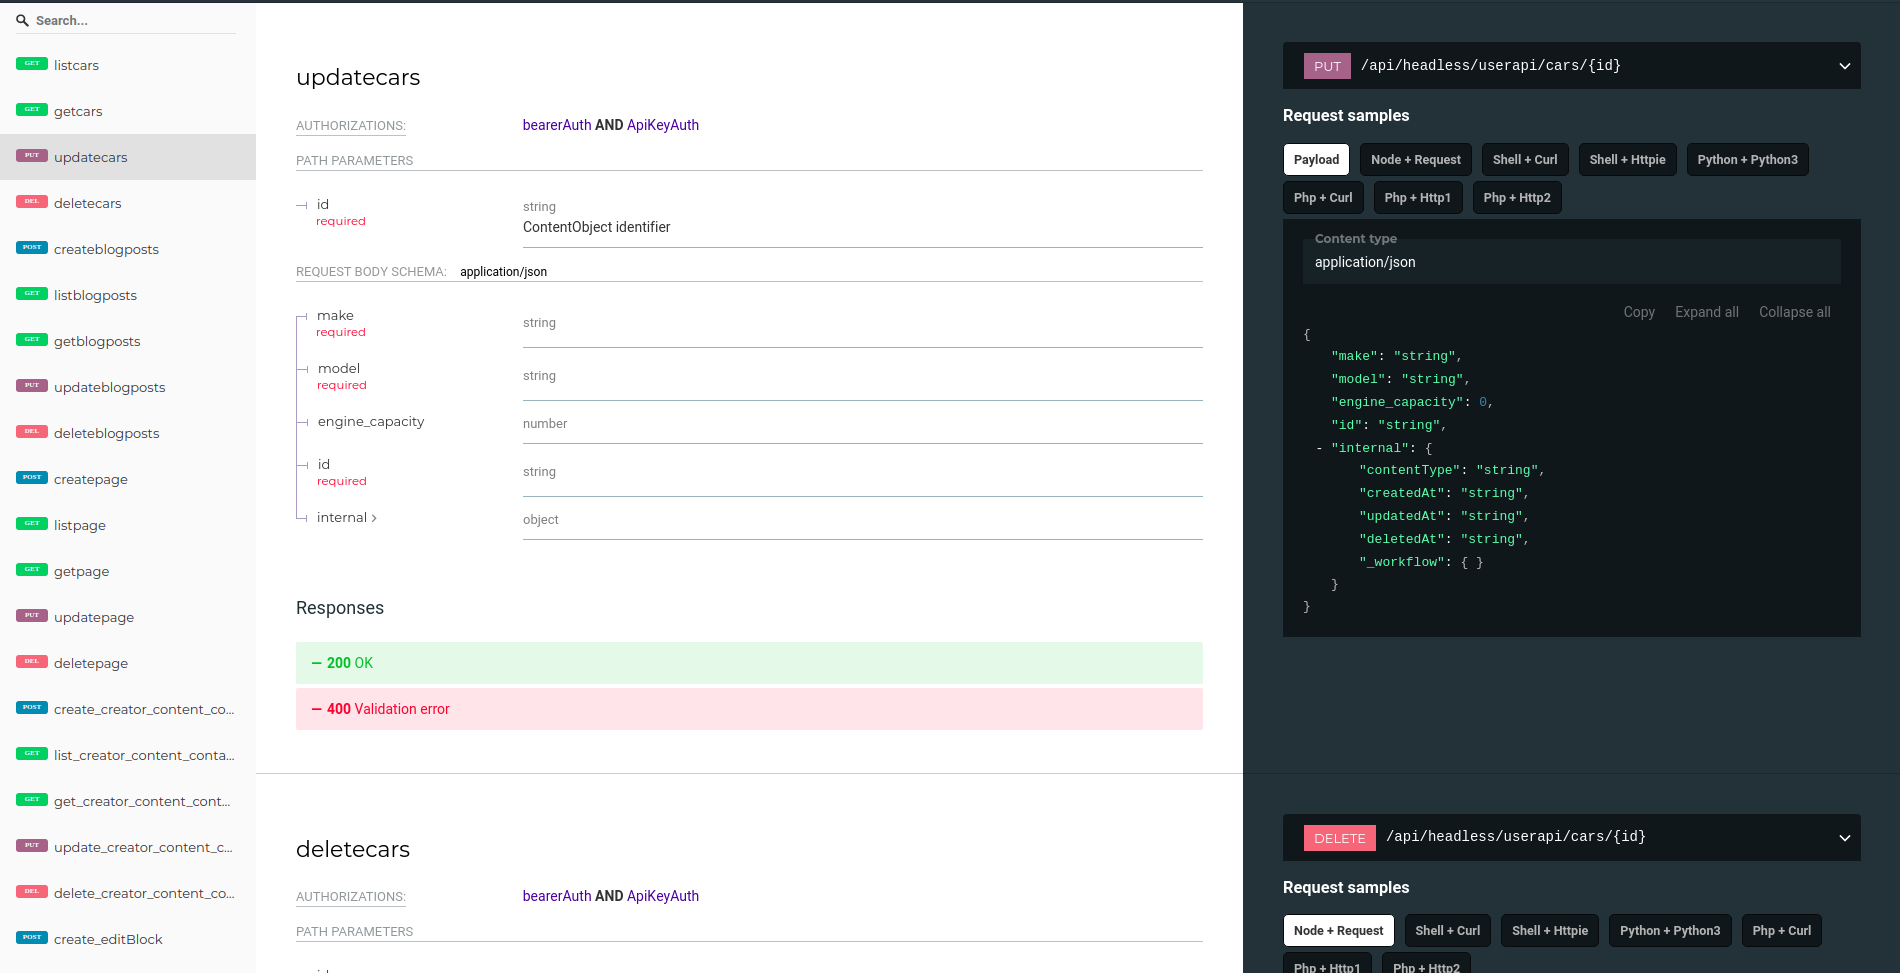Viewport: 1900px width, 973px height.
Task: Expand the DELETE endpoint chevron
Action: [1844, 838]
